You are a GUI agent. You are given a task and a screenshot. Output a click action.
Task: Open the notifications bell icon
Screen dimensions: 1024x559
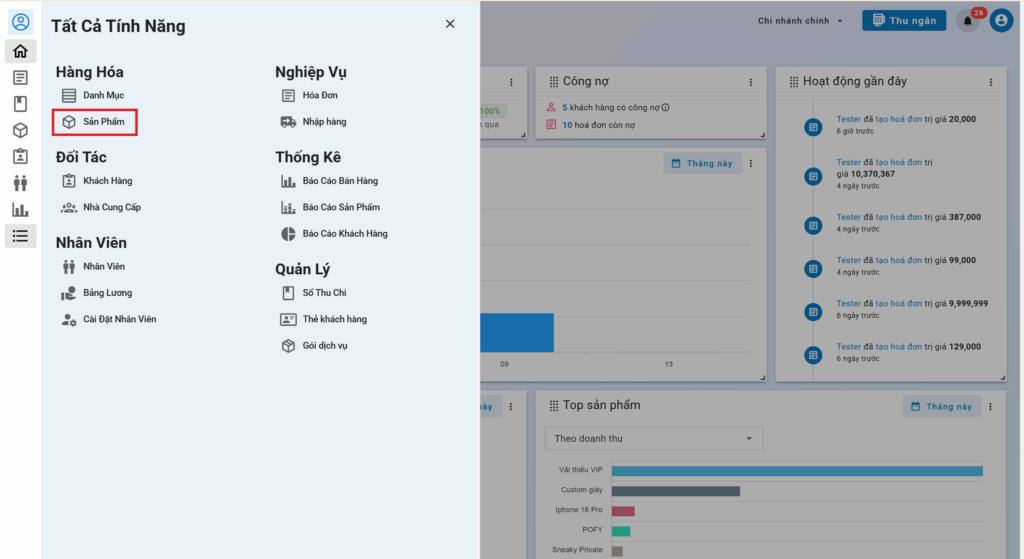point(967,21)
